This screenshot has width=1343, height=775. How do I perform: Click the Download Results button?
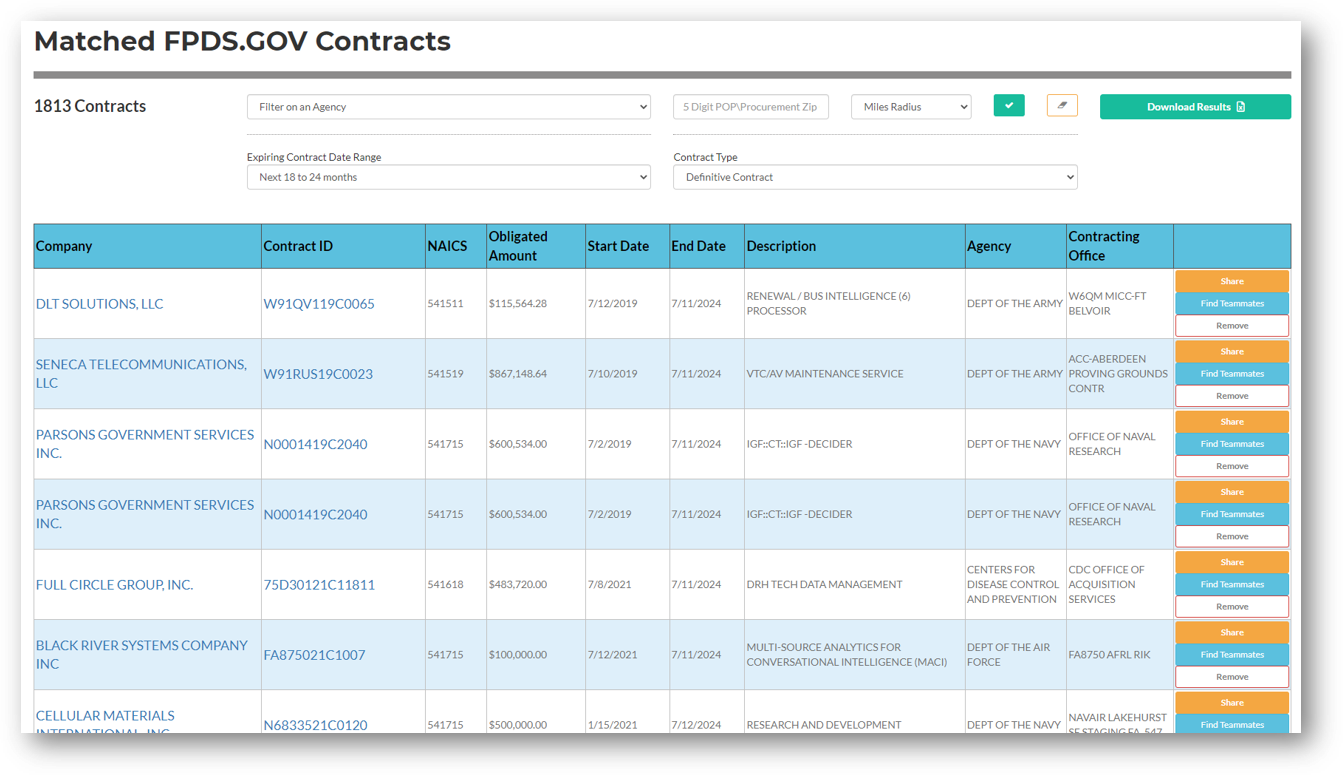pos(1195,107)
